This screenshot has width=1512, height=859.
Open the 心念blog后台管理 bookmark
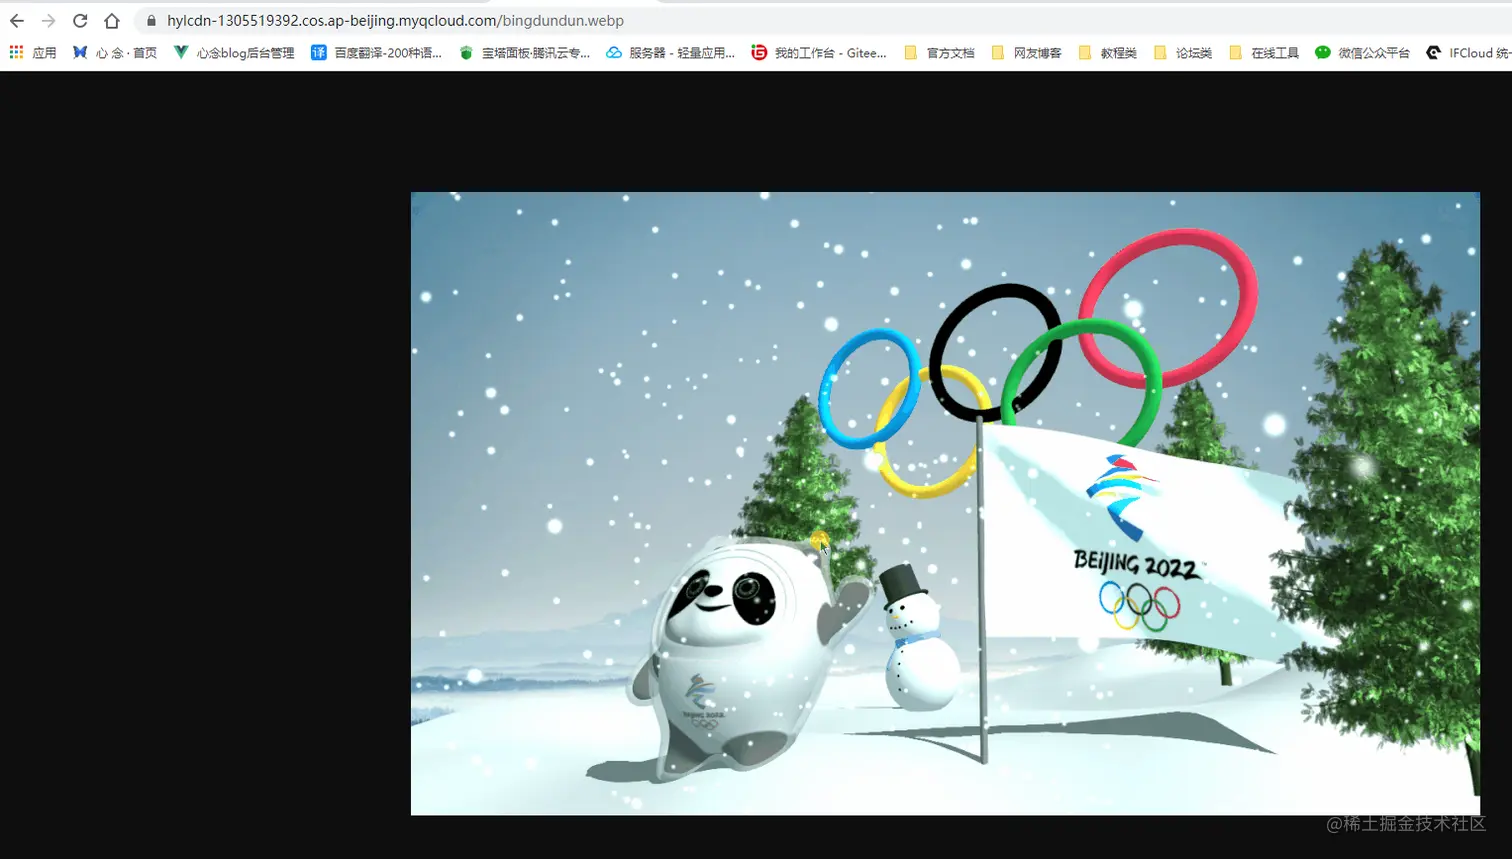(x=234, y=53)
